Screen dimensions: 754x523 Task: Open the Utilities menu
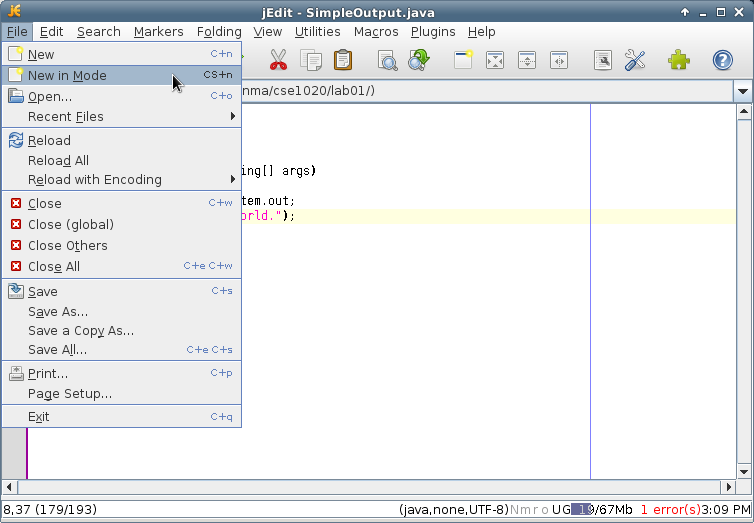[317, 32]
